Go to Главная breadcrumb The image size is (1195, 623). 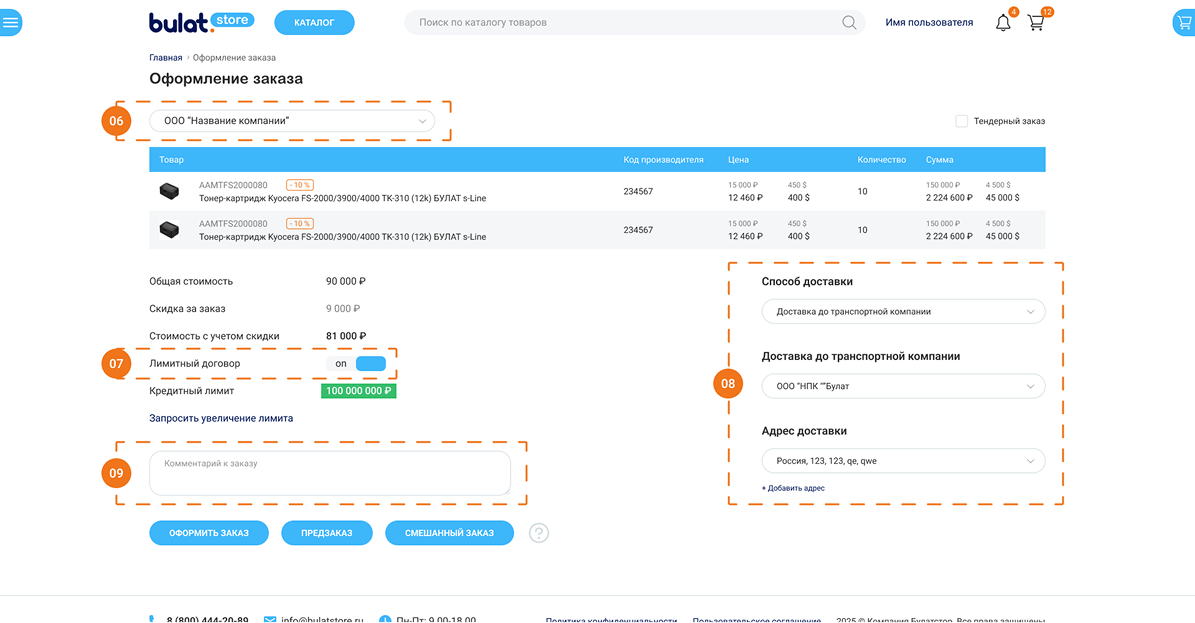(166, 58)
